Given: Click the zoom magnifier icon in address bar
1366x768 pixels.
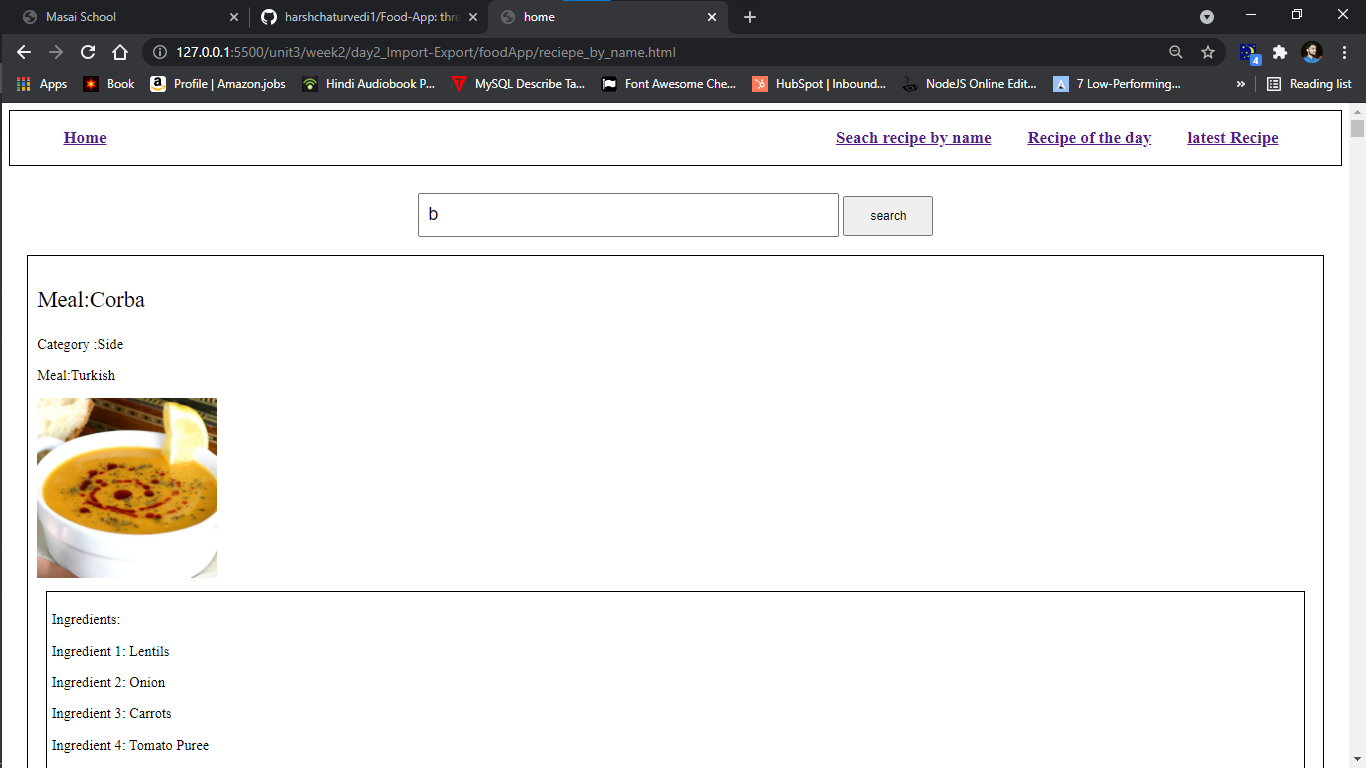Looking at the screenshot, I should click(1176, 52).
